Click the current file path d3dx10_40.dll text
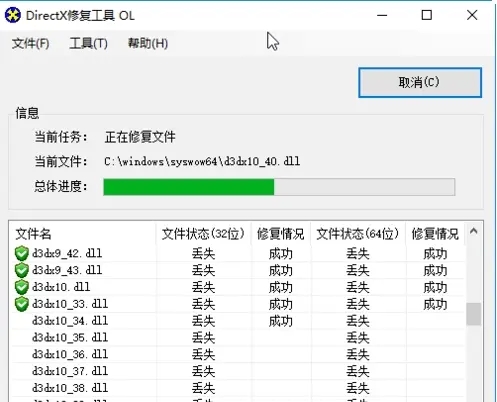The width and height of the screenshot is (497, 402). pos(202,162)
